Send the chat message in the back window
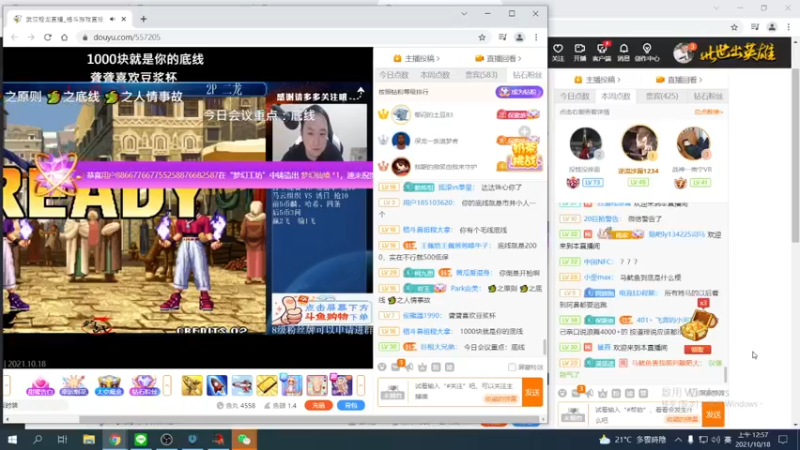800x450 pixels. (x=713, y=415)
